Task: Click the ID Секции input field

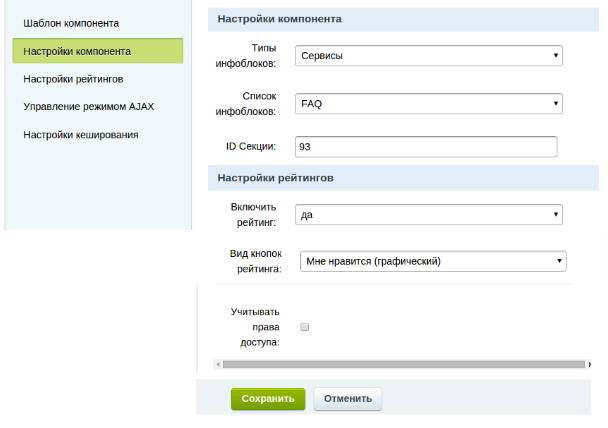Action: click(425, 147)
